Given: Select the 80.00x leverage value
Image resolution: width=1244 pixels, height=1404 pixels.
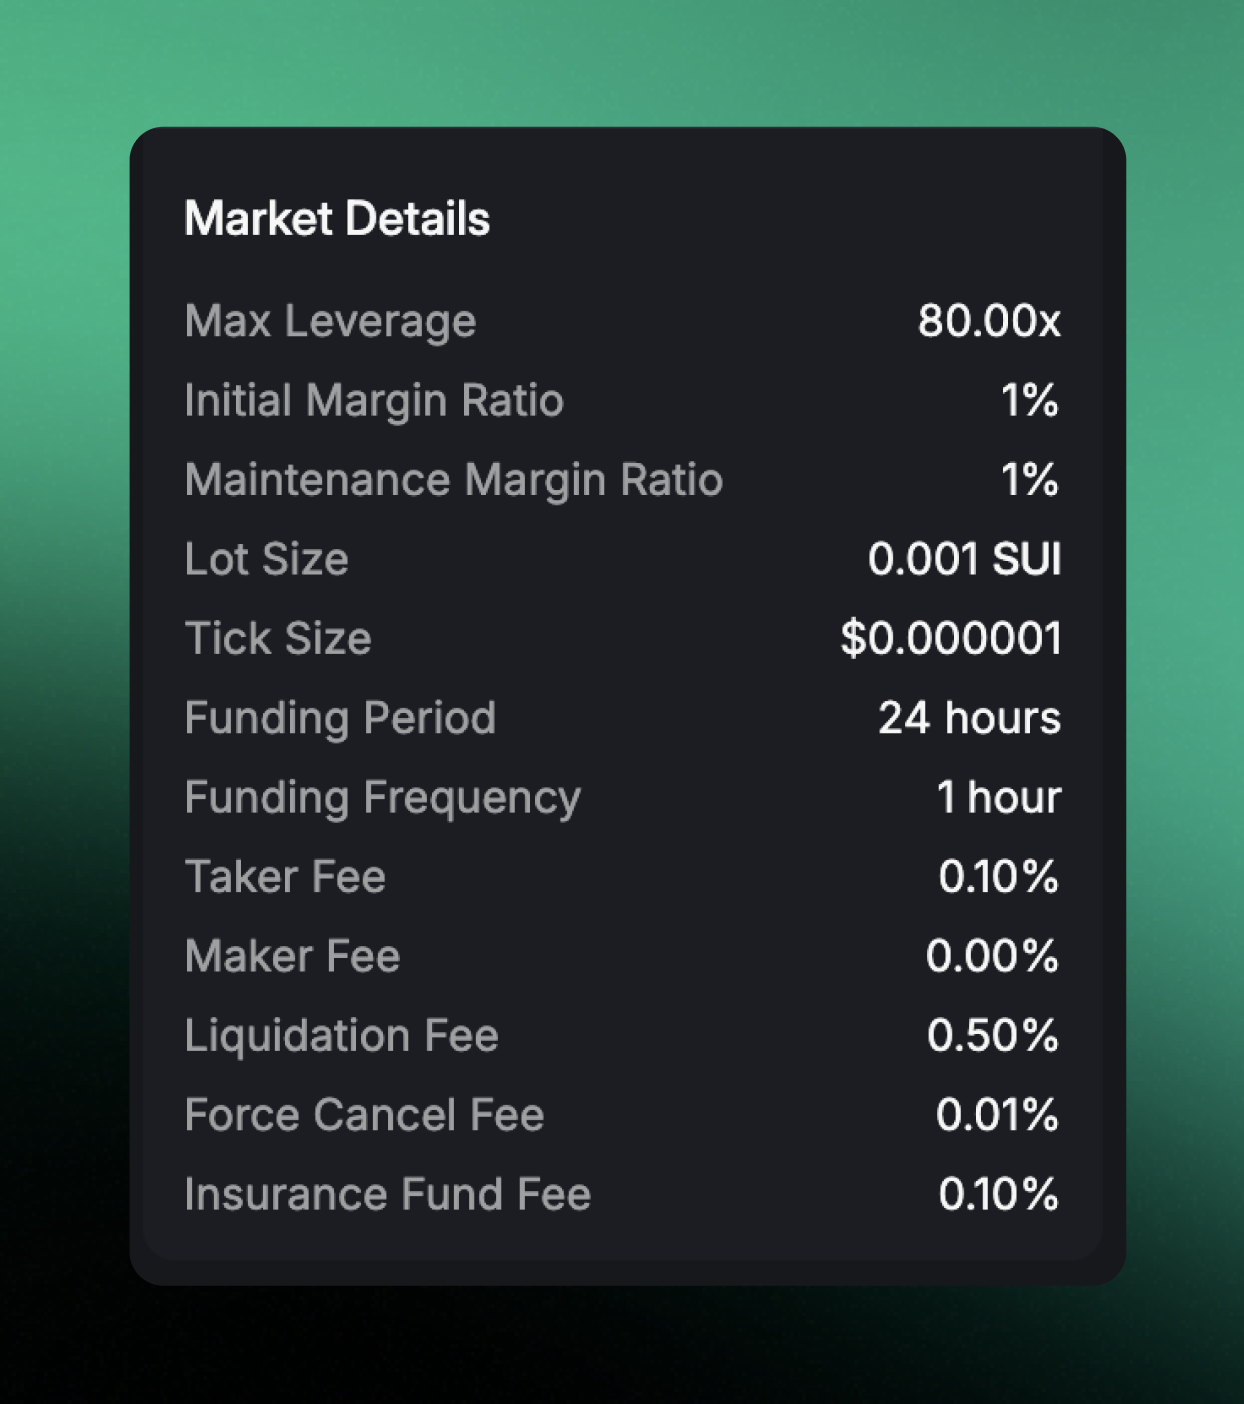Looking at the screenshot, I should (x=988, y=321).
